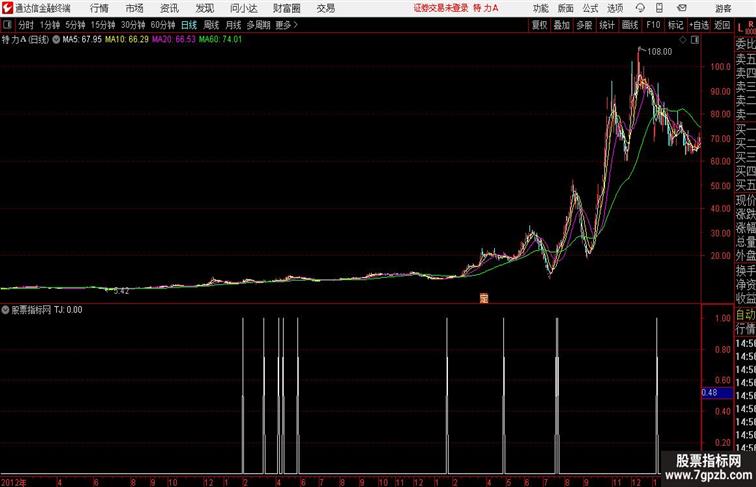The height and width of the screenshot is (487, 756).
Task: Click the 5.42 low price label
Action: [x=121, y=291]
